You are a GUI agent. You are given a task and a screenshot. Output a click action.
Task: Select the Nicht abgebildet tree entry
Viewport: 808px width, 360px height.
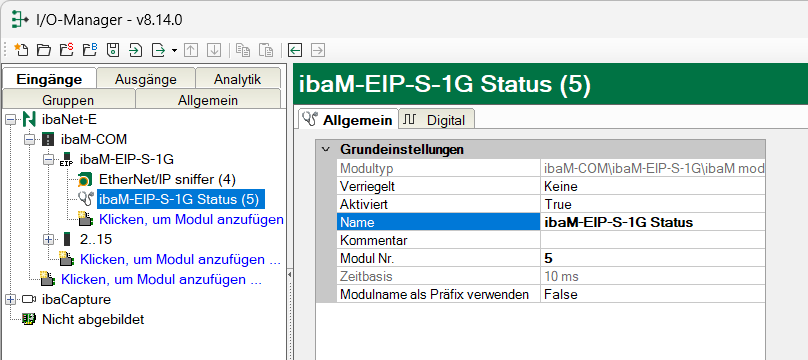click(93, 319)
